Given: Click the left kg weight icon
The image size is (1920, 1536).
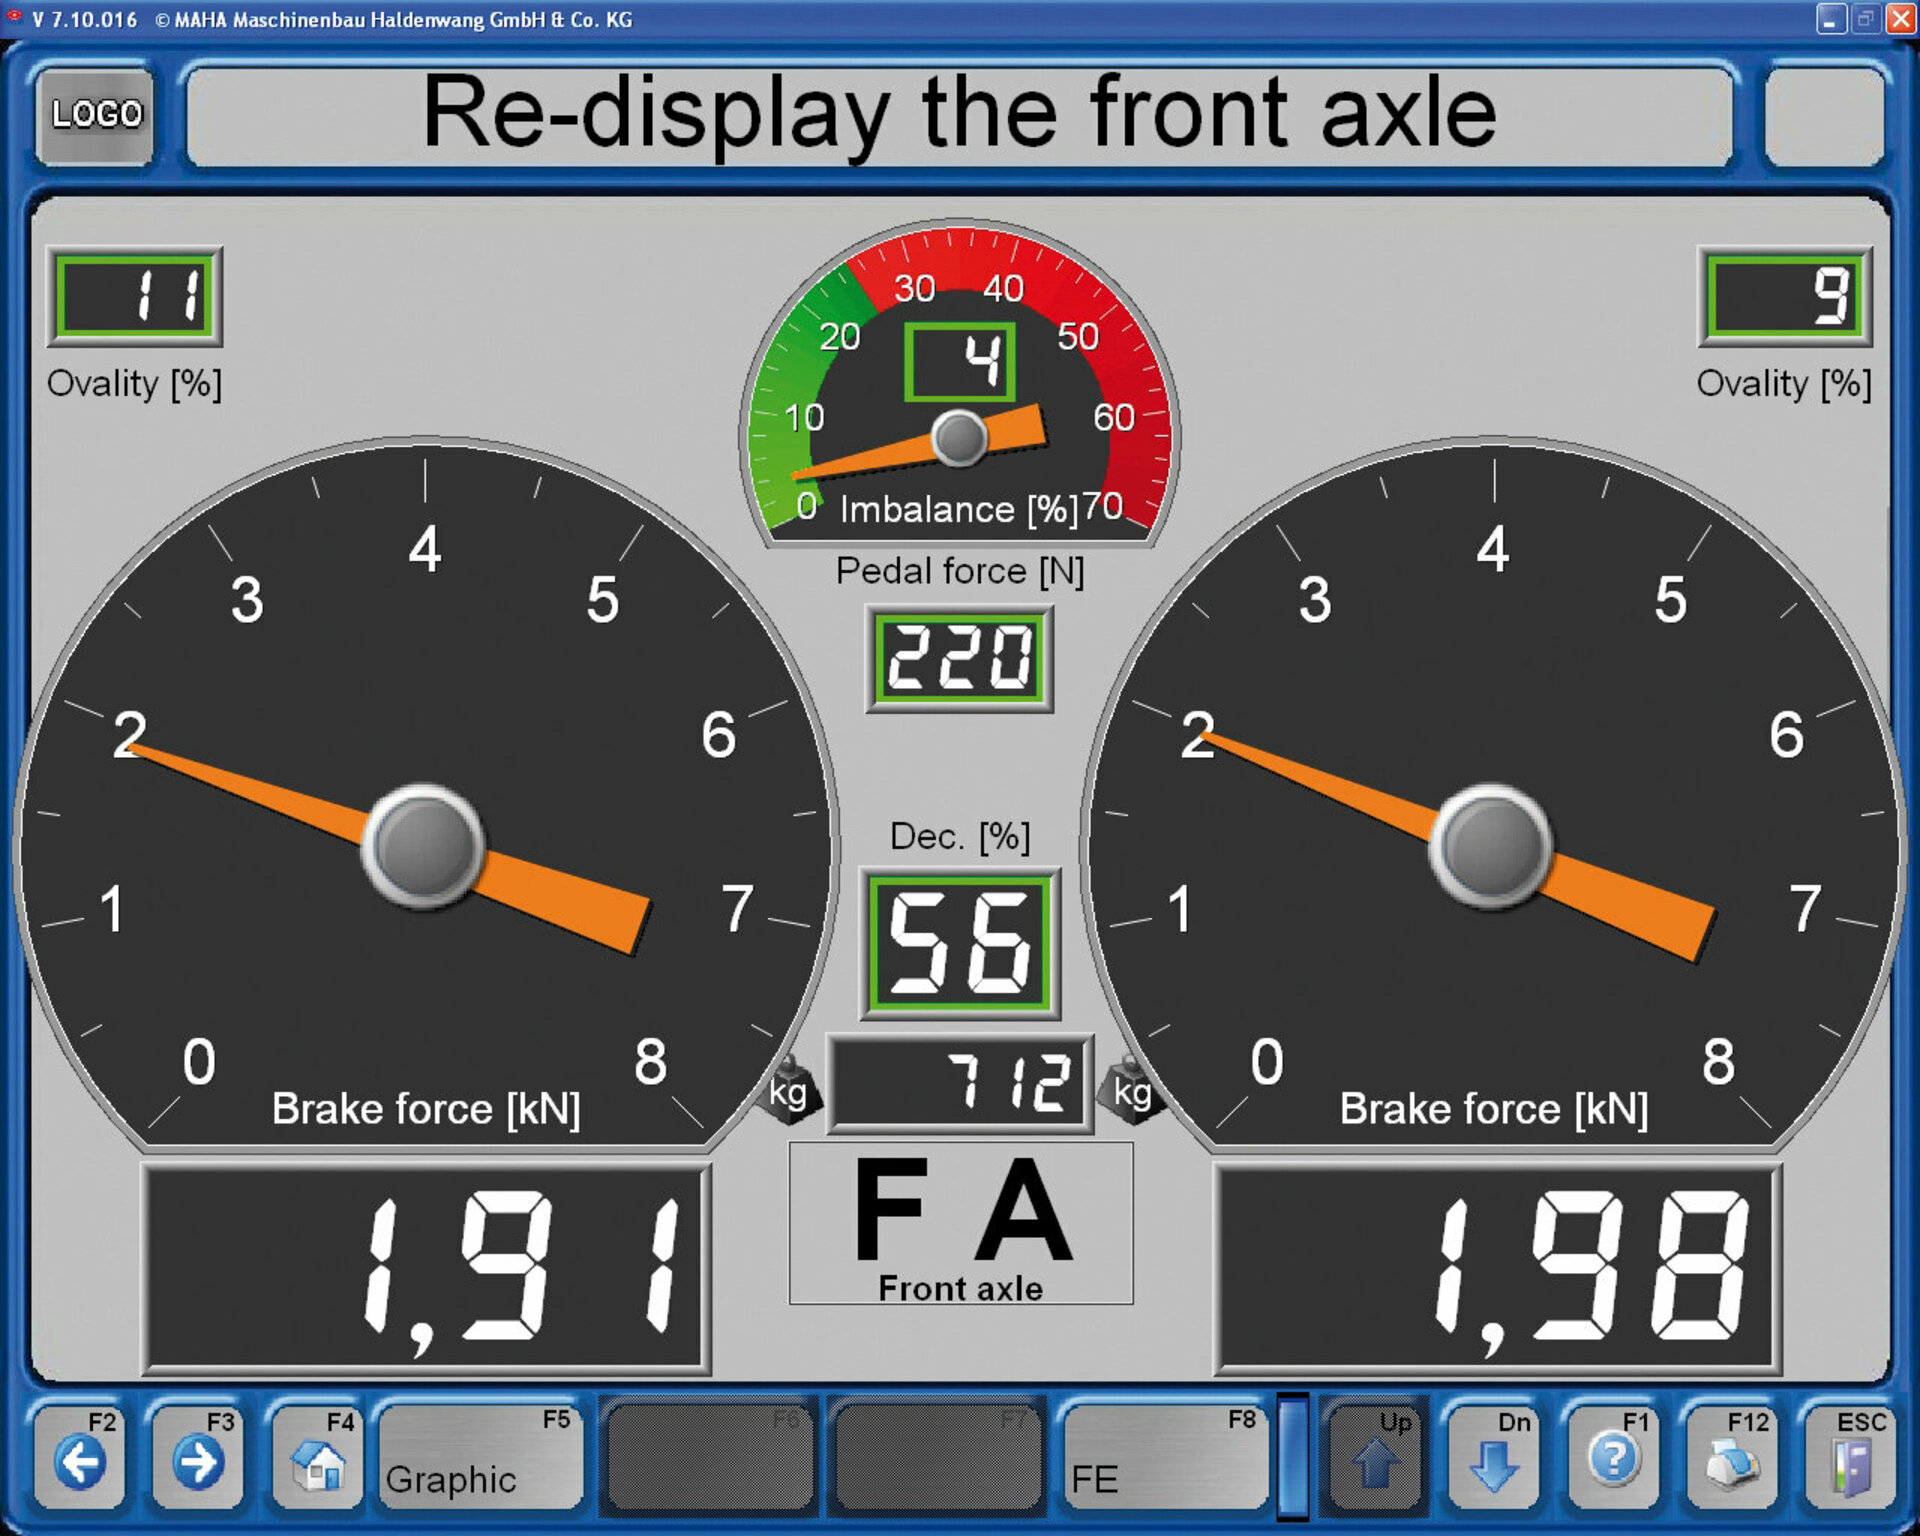Looking at the screenshot, I should [790, 1091].
